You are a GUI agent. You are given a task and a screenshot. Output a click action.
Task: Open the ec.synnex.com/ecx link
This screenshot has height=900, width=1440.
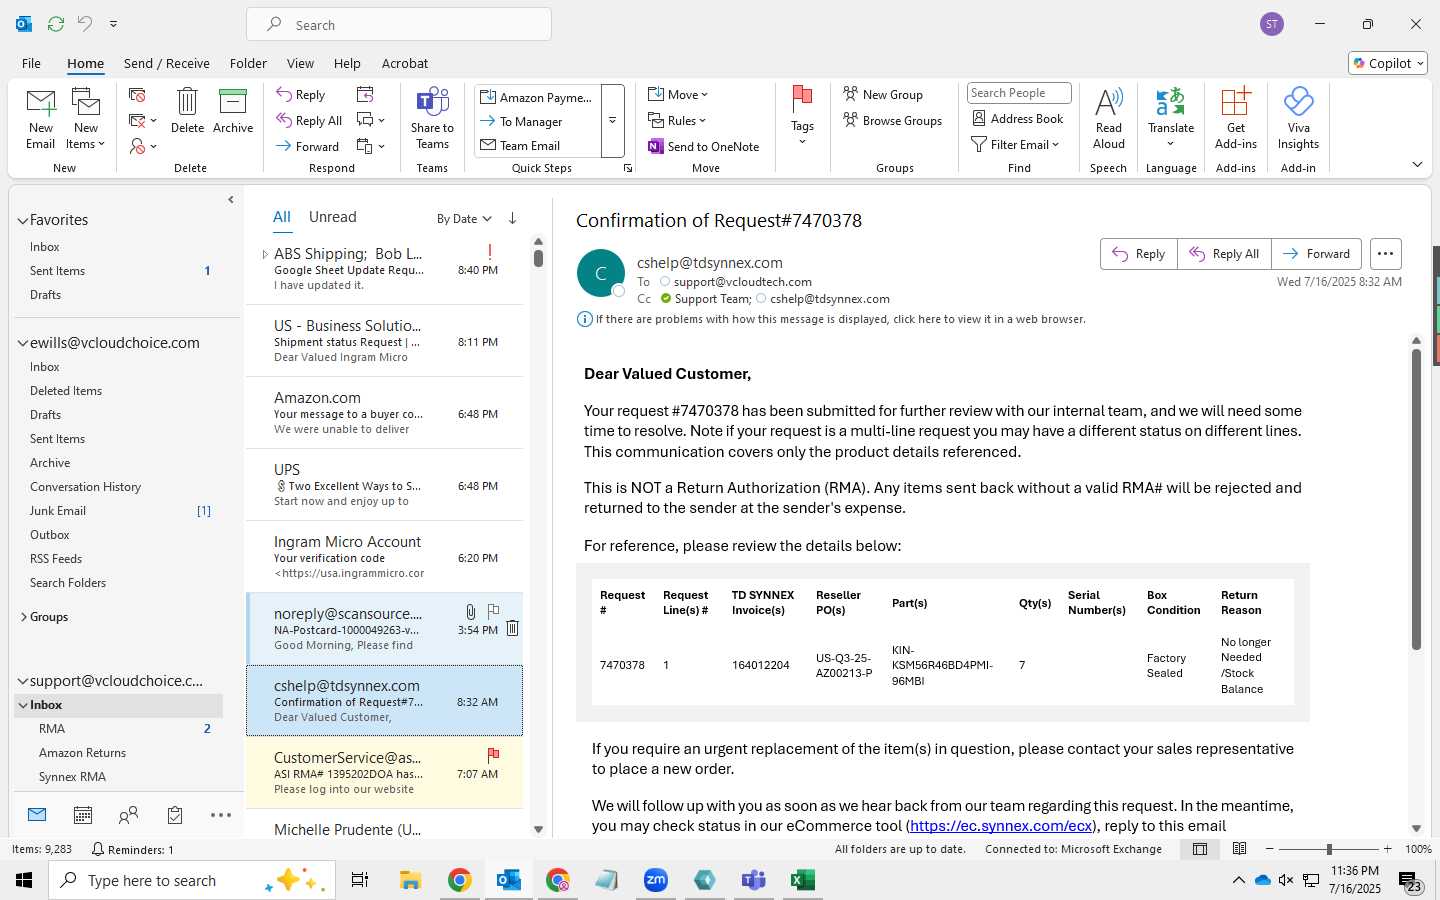[x=1000, y=826]
